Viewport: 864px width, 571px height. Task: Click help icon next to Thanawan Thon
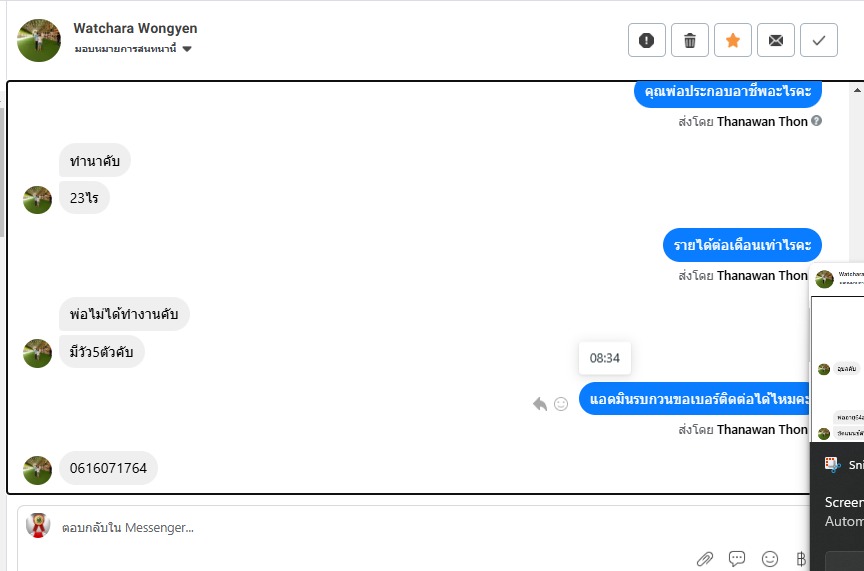coord(817,120)
